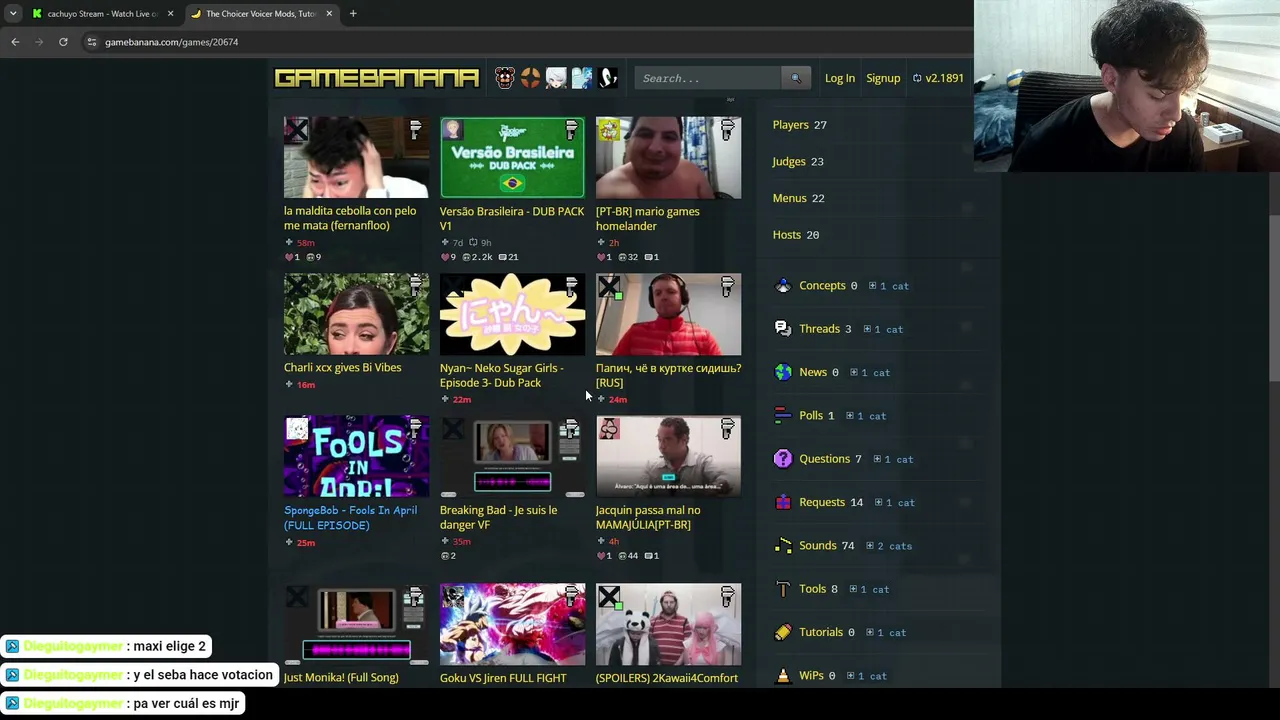
Task: Click the WiPs traffic cone icon
Action: coord(783,676)
